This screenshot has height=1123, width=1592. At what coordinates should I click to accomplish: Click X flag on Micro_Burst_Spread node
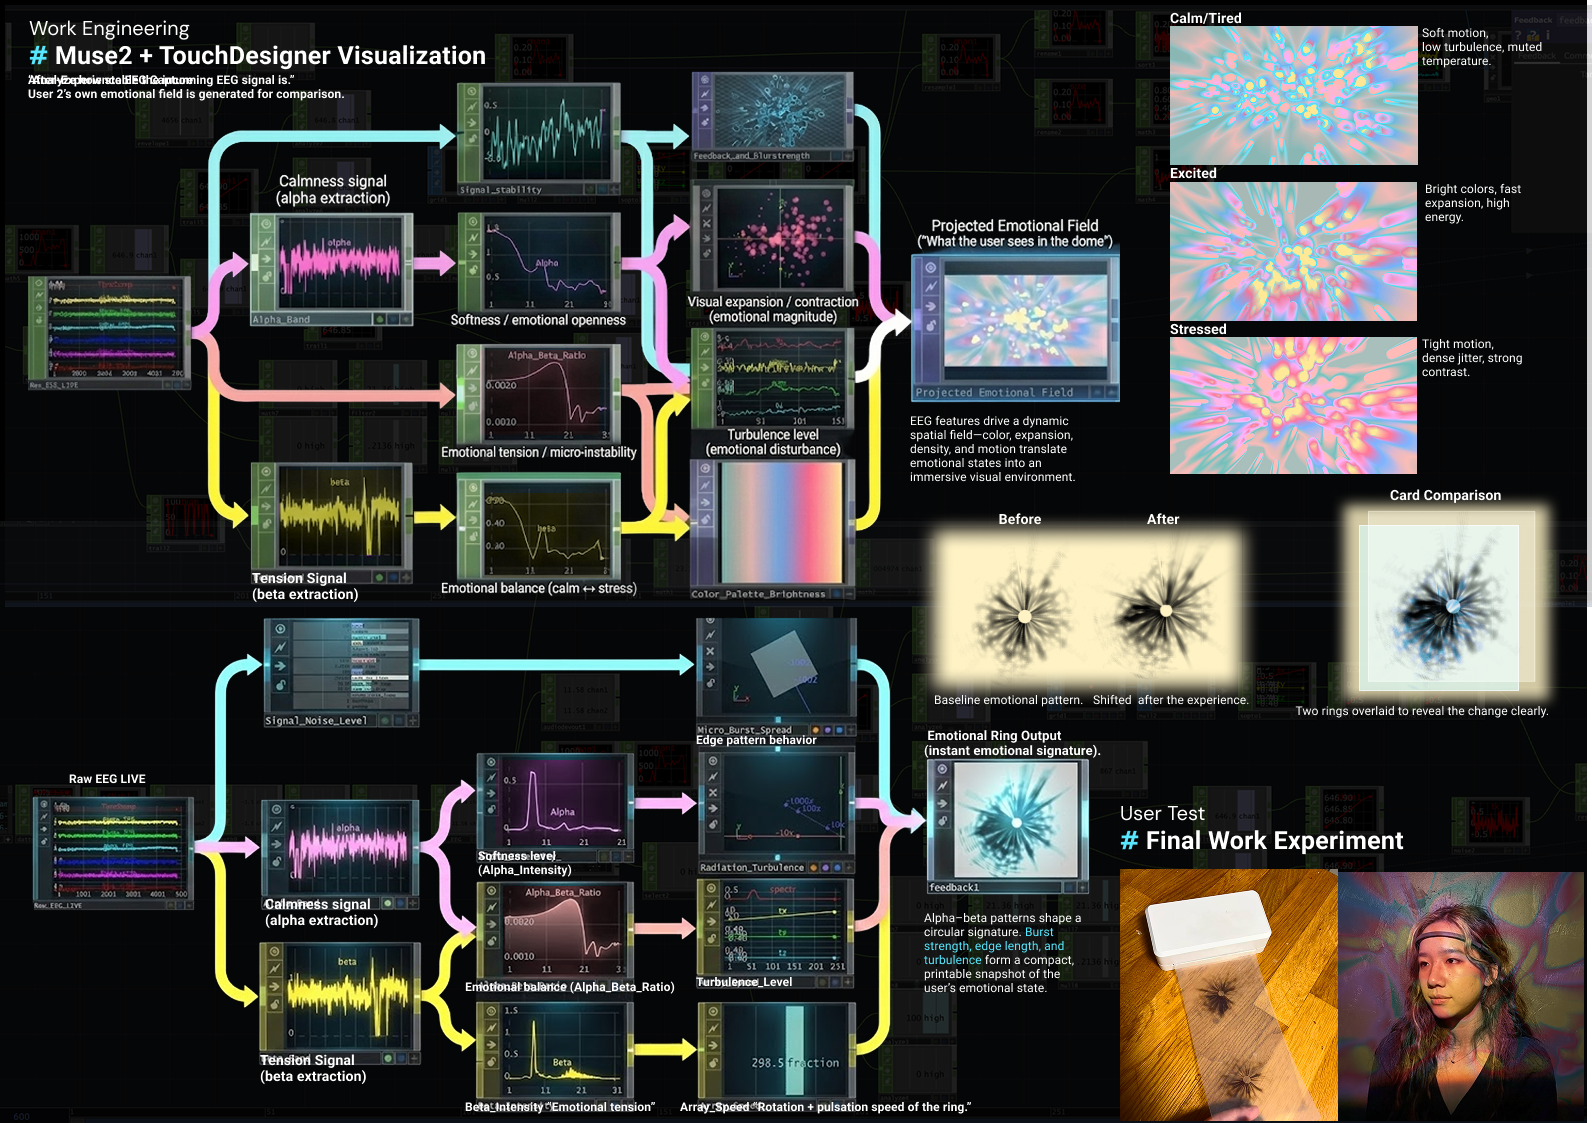[x=711, y=651]
